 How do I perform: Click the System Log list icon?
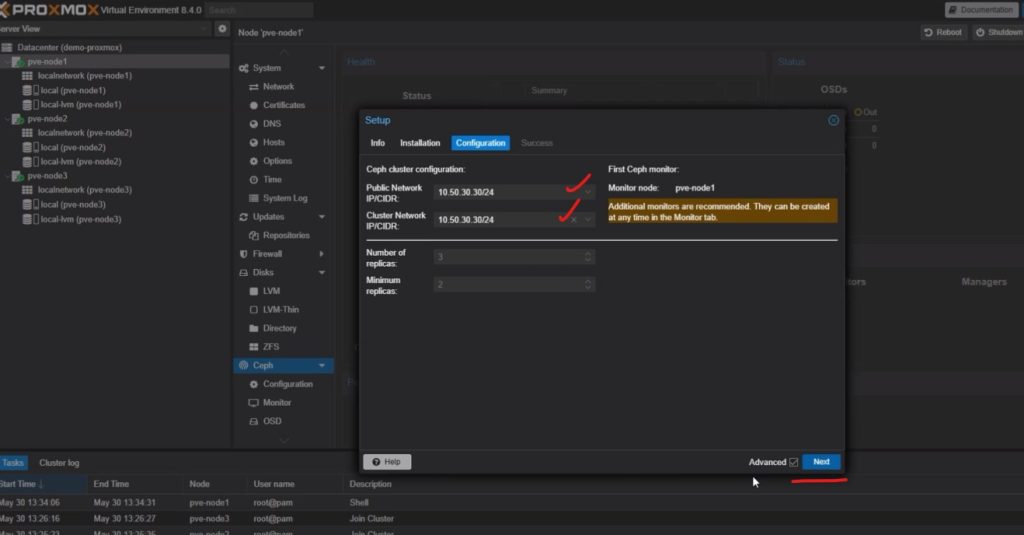(x=253, y=198)
